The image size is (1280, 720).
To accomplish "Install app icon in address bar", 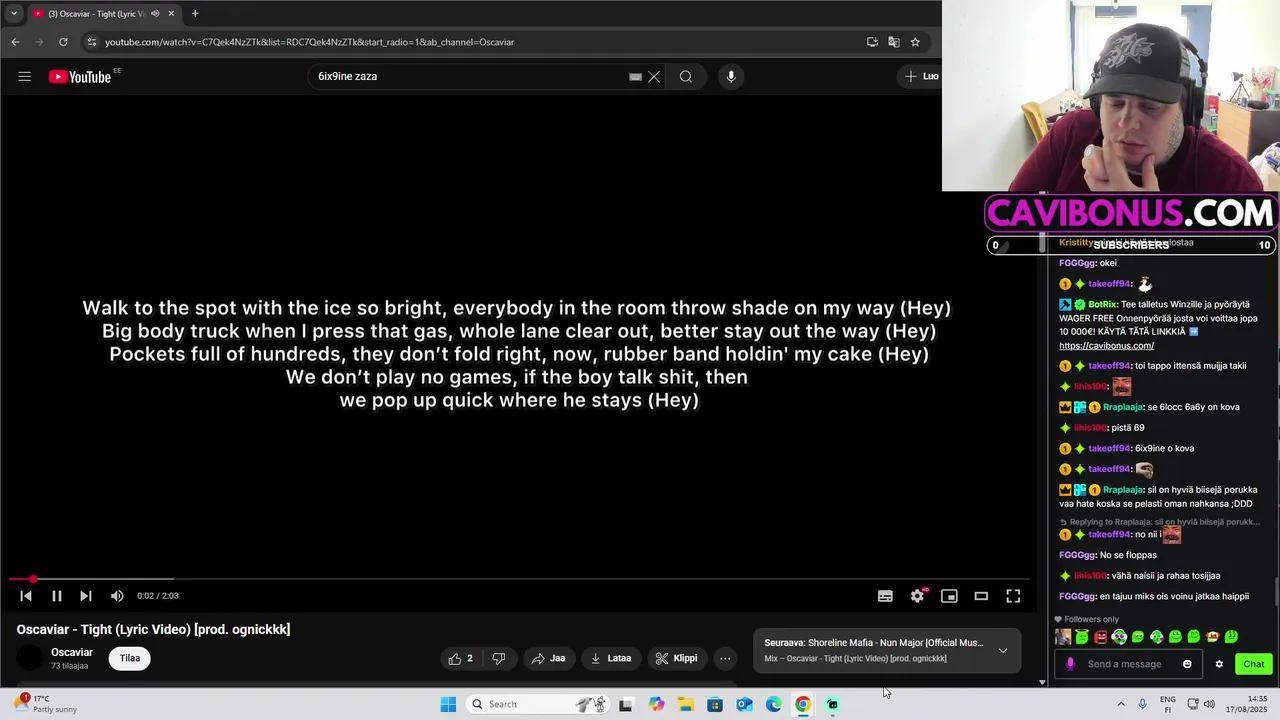I will click(872, 42).
